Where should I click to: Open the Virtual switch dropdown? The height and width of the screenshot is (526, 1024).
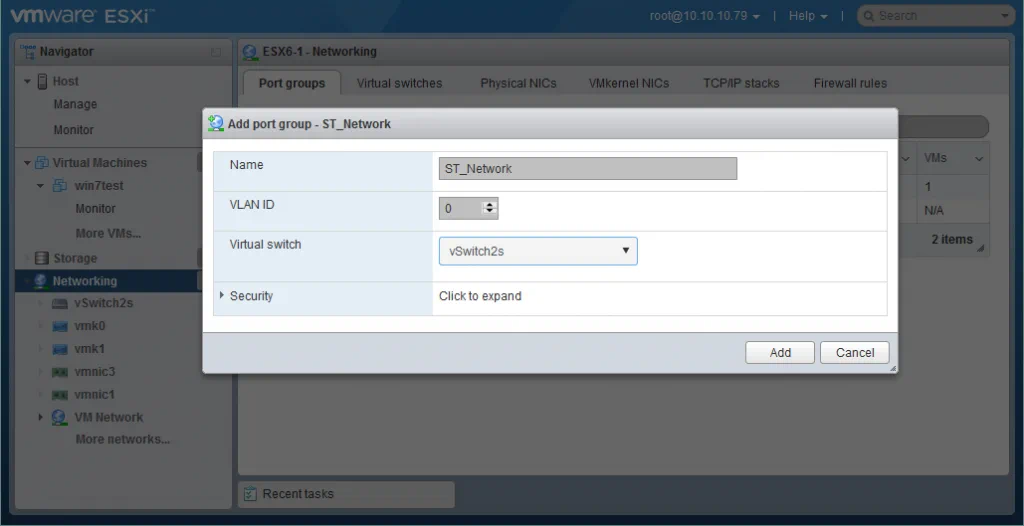538,251
